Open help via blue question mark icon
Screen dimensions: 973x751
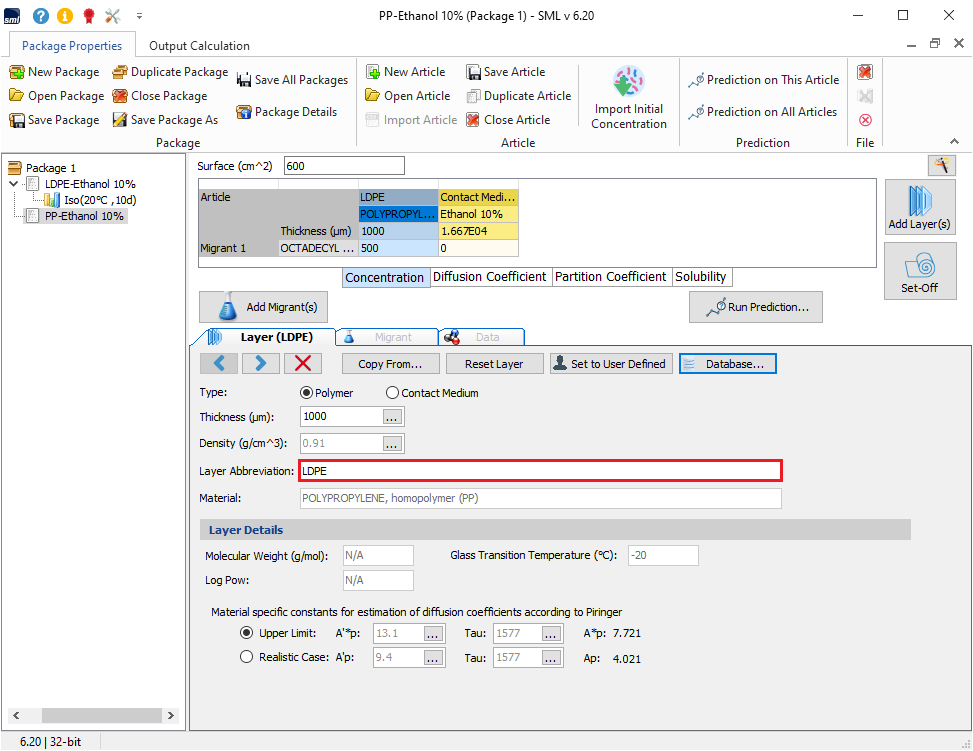click(x=40, y=16)
